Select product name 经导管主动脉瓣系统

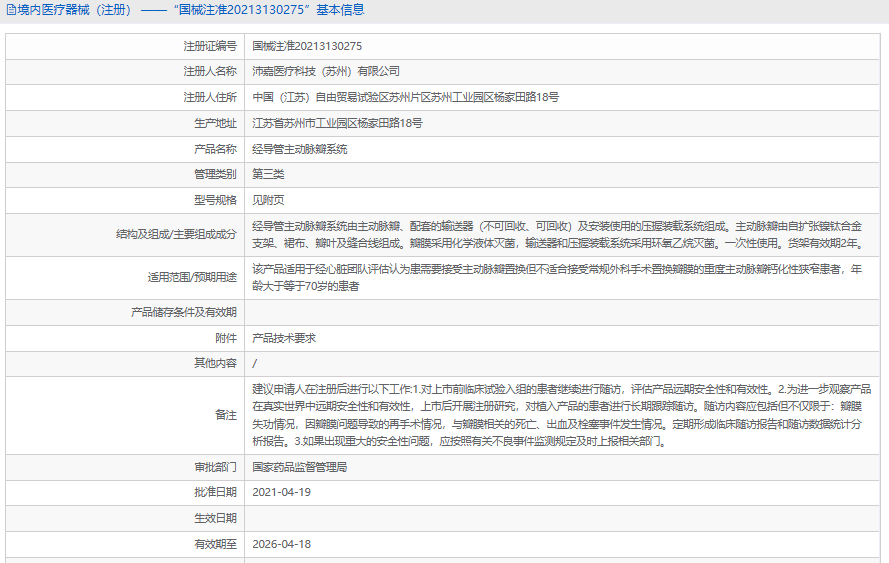[300, 149]
